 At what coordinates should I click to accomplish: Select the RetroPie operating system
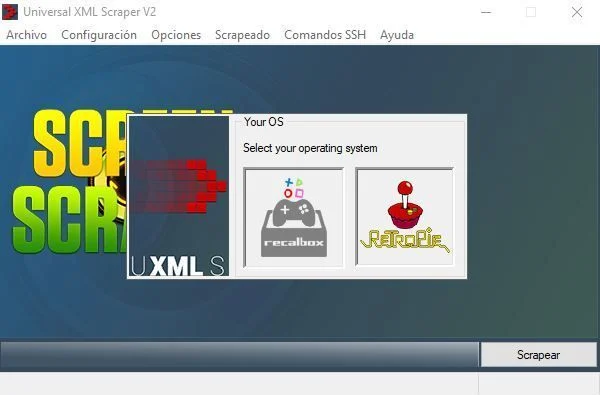pos(405,217)
